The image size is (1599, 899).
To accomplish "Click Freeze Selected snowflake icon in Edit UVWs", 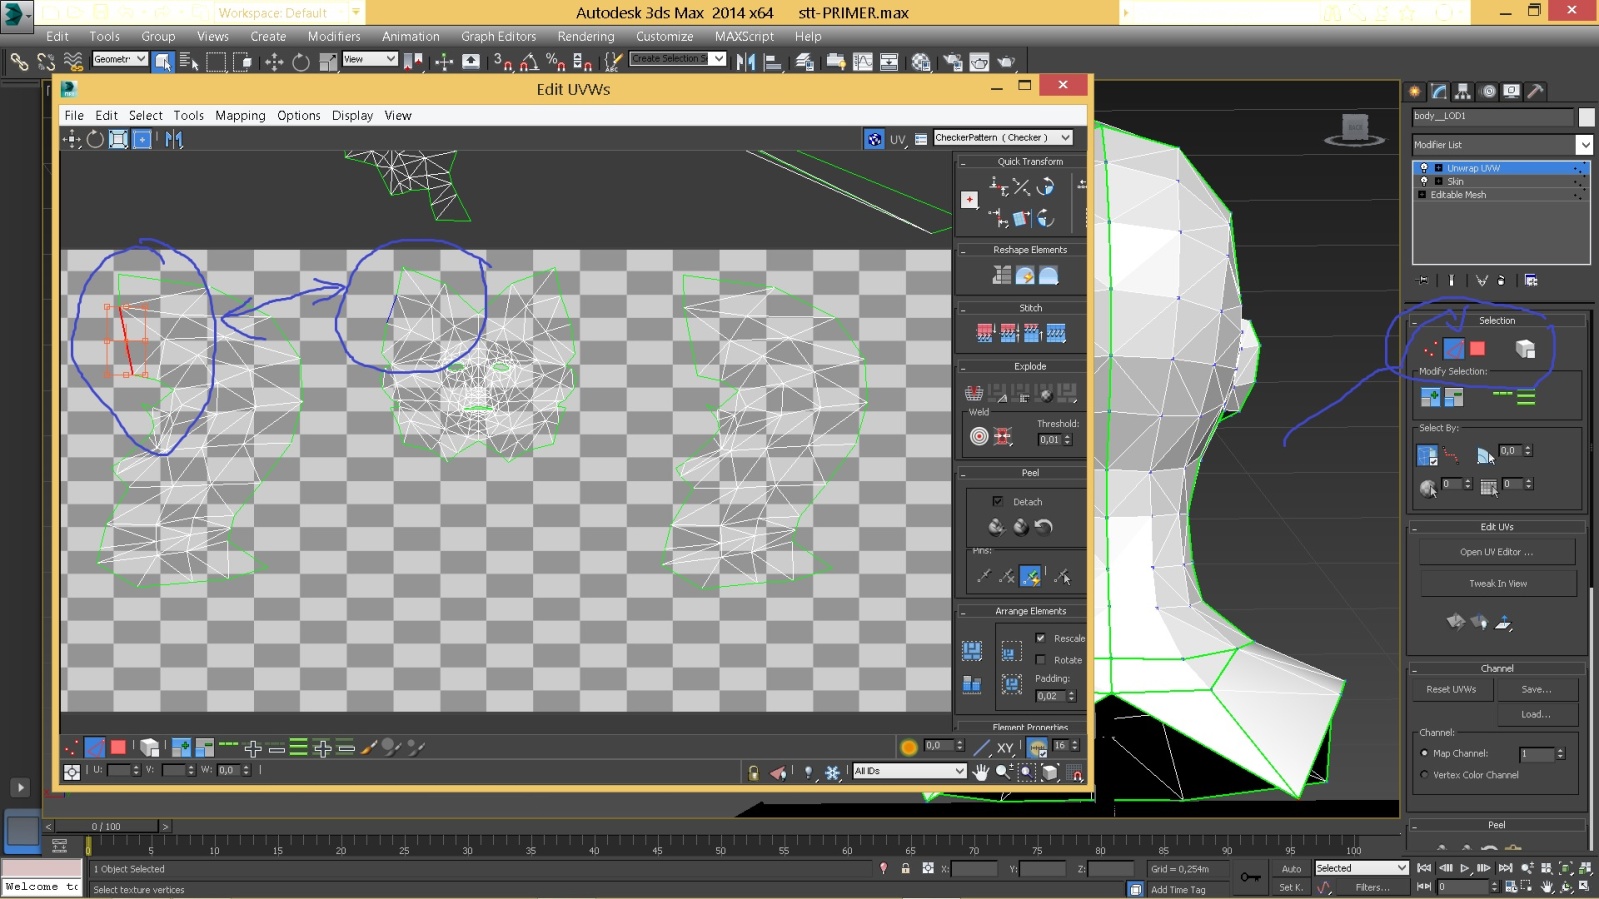I will [832, 772].
